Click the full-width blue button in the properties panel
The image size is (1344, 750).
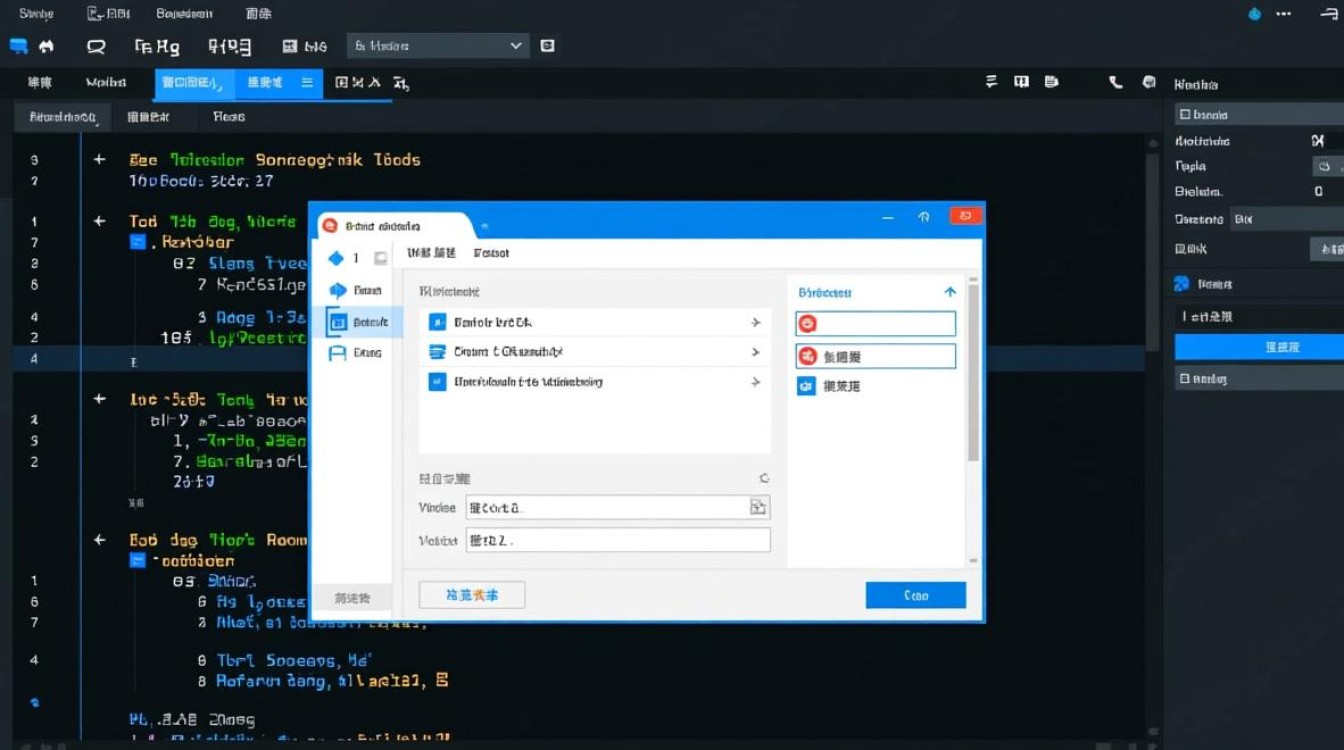point(1258,346)
